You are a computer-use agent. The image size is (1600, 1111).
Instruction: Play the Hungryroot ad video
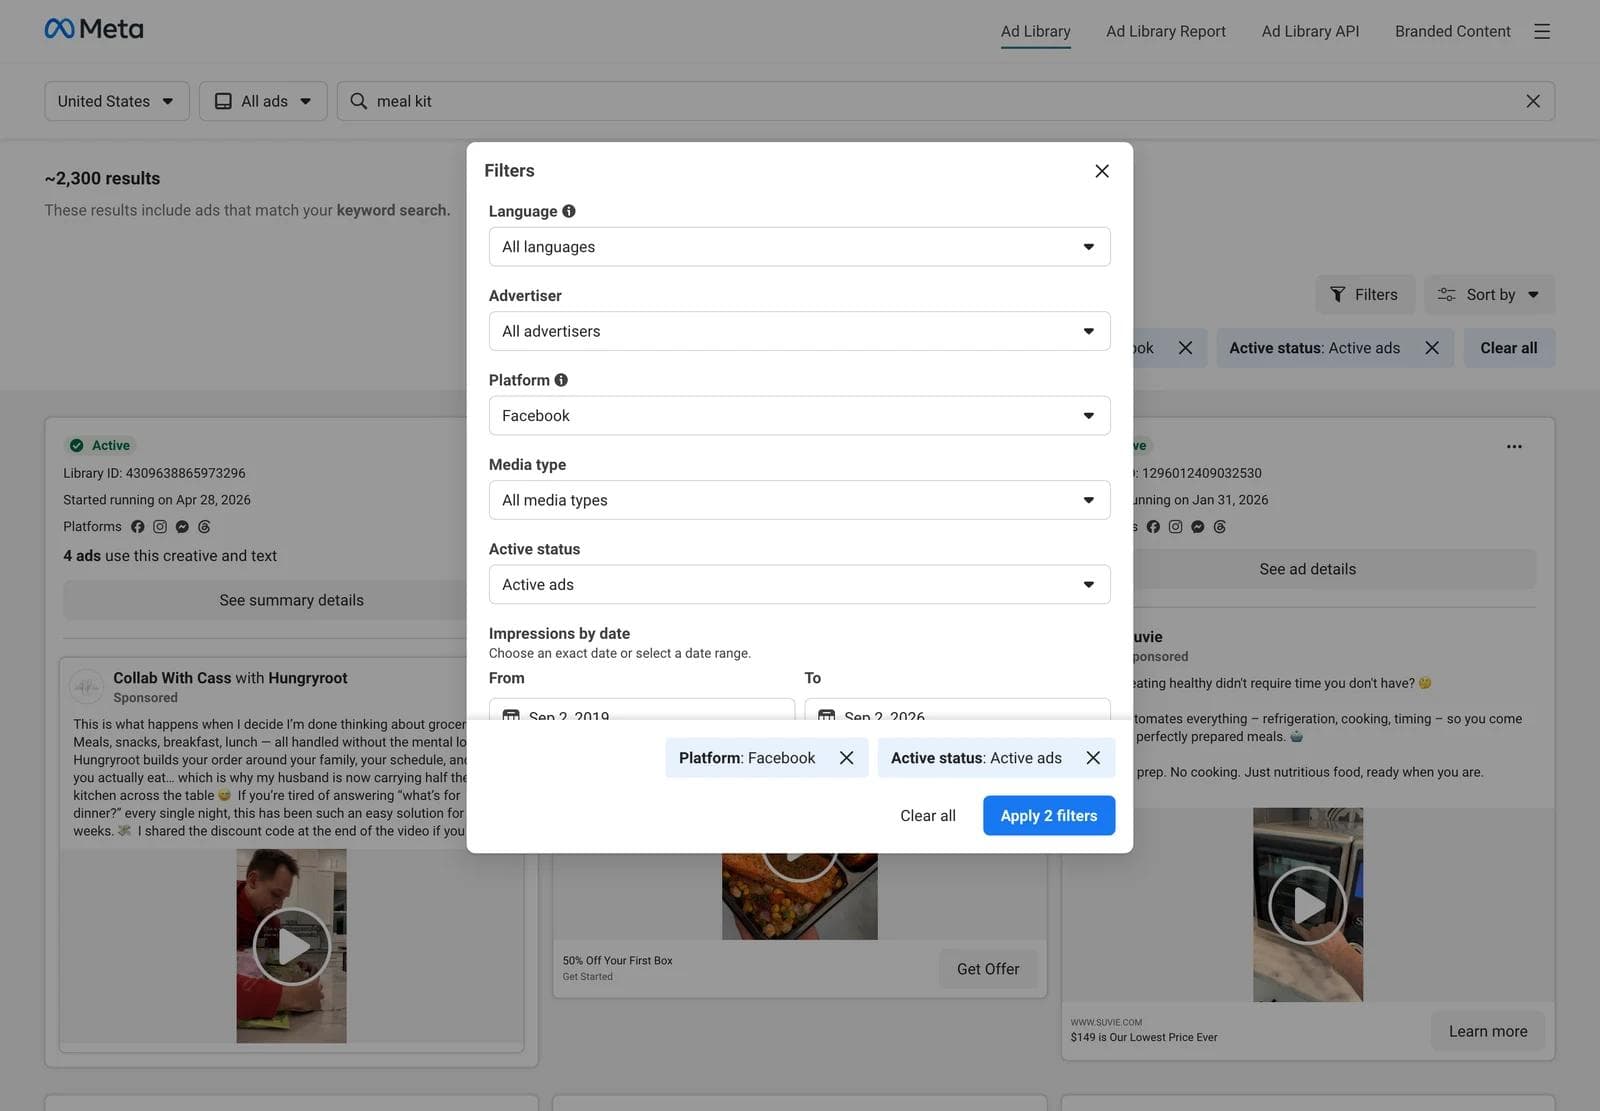[291, 946]
